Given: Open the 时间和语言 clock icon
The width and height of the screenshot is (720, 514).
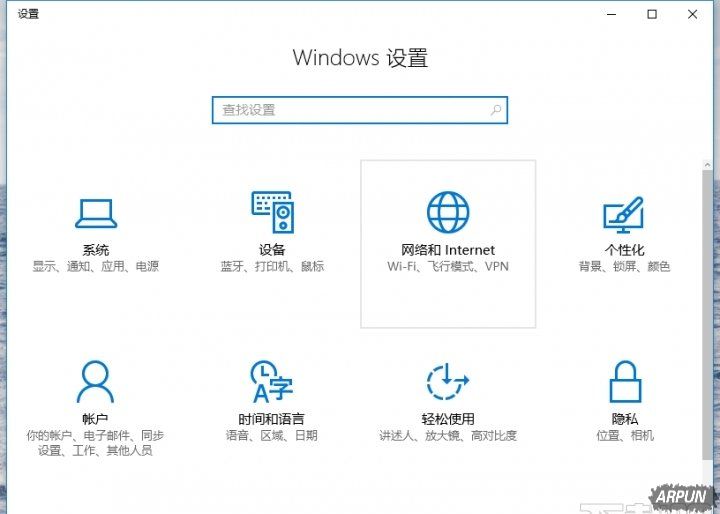Looking at the screenshot, I should tap(272, 381).
